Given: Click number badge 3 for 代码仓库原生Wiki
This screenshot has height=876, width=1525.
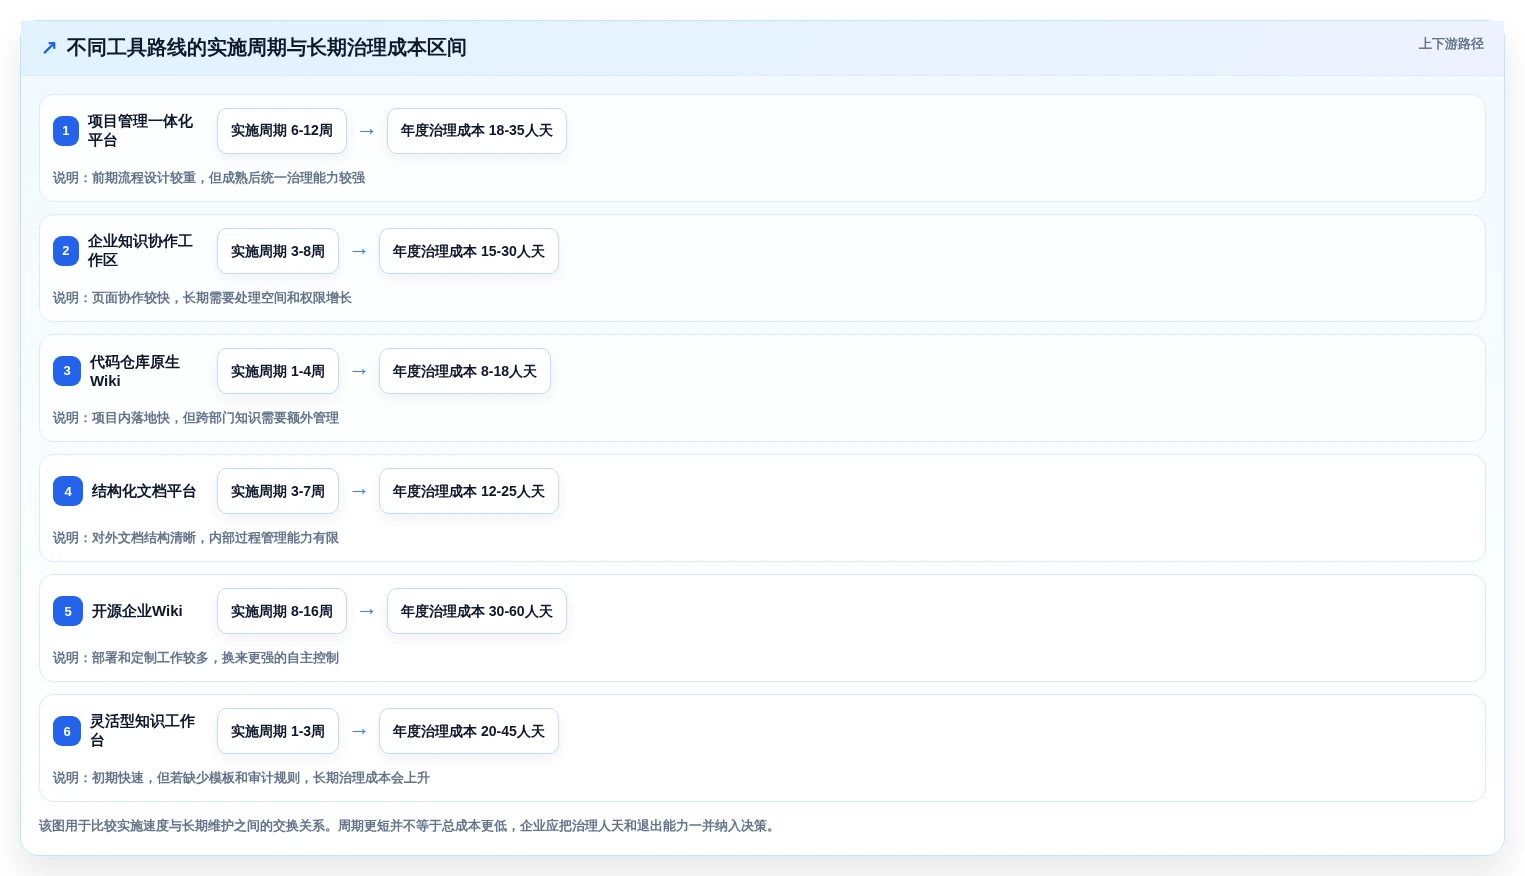Looking at the screenshot, I should pos(67,371).
